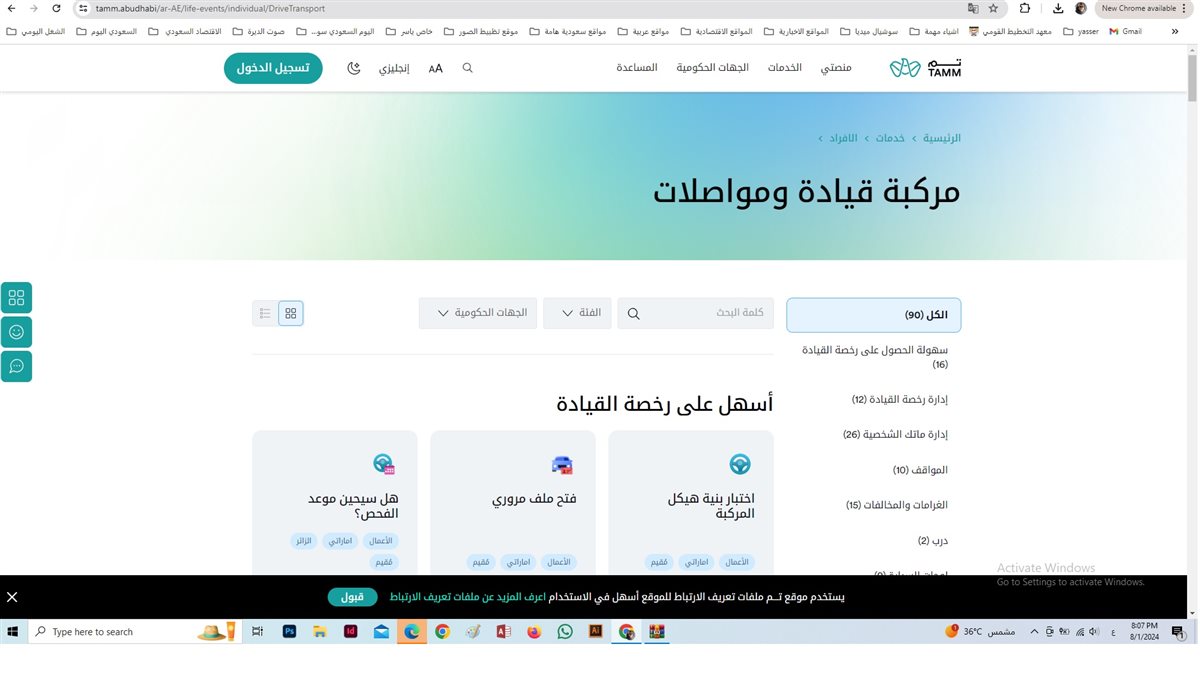The width and height of the screenshot is (1200, 675).
Task: Click الرئيسية breadcrumb link
Action: tap(942, 138)
